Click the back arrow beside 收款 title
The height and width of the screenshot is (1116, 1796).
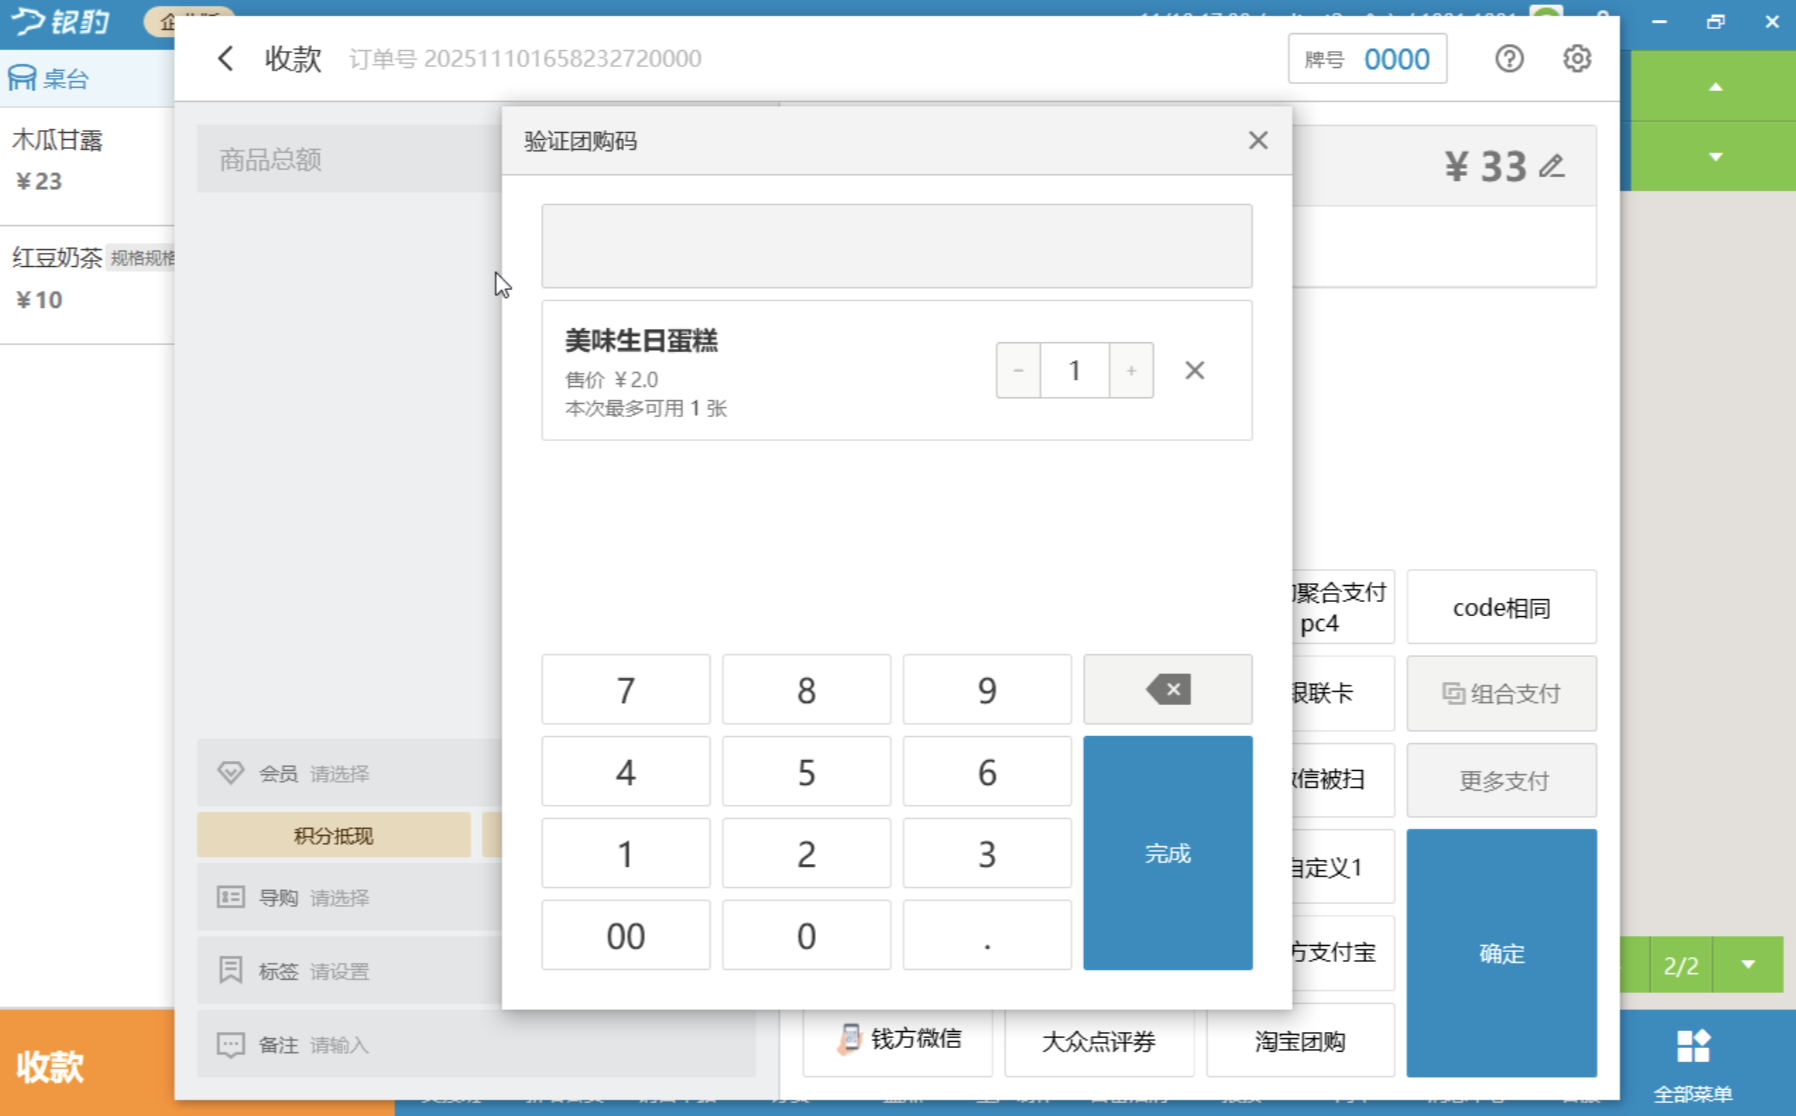point(226,59)
